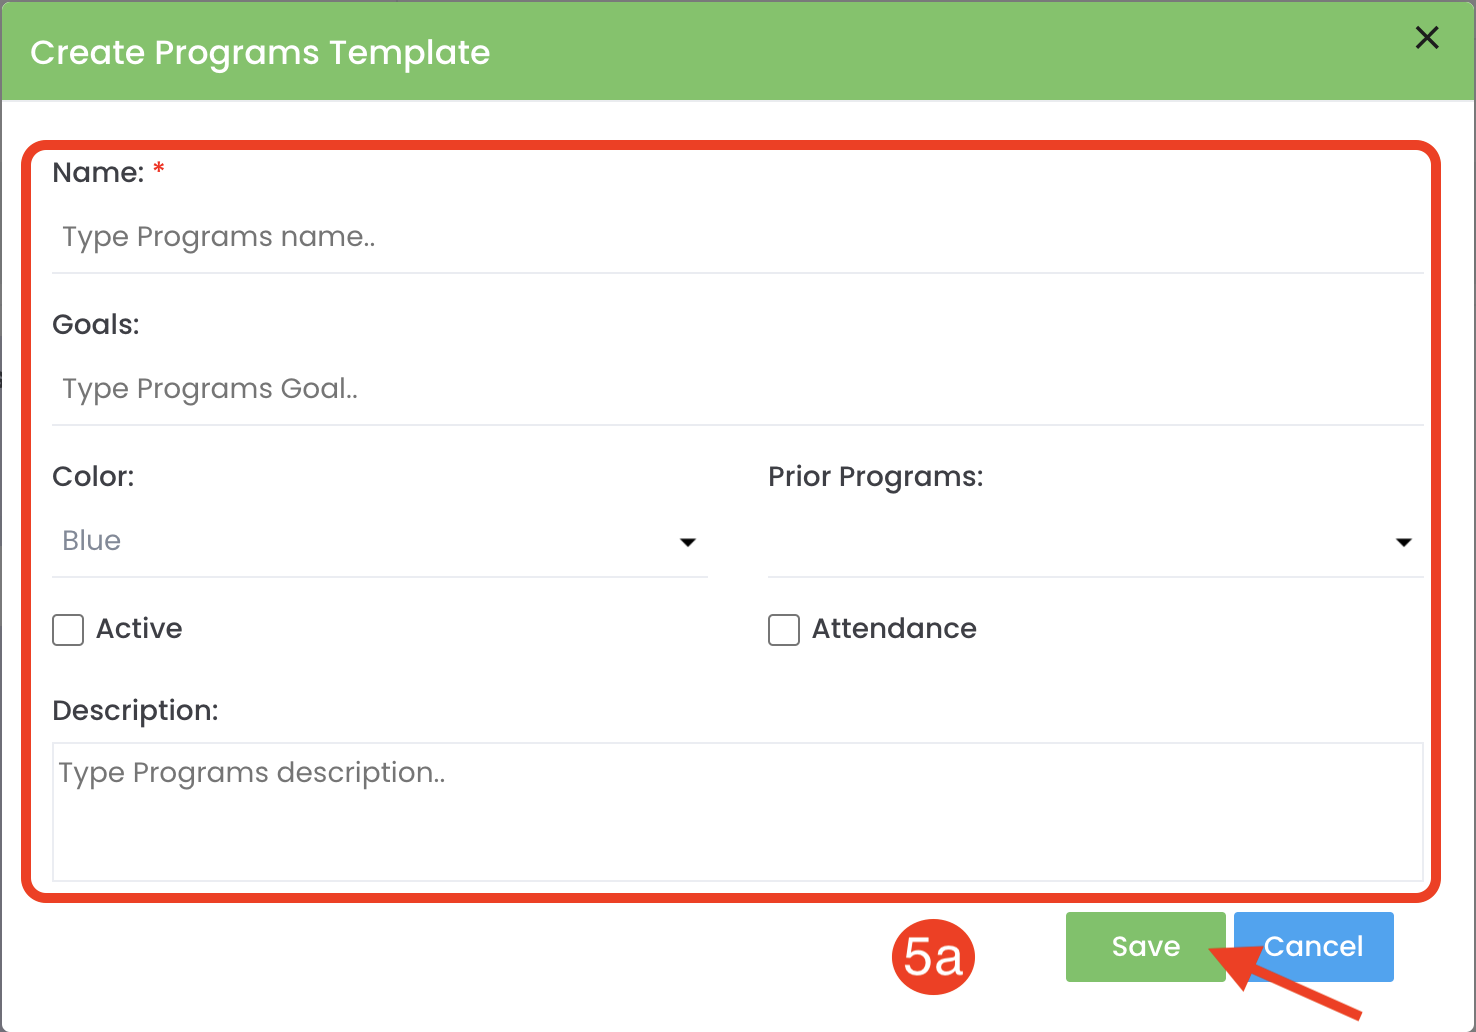This screenshot has width=1476, height=1032.
Task: Click the Goals section label
Action: coord(95,324)
